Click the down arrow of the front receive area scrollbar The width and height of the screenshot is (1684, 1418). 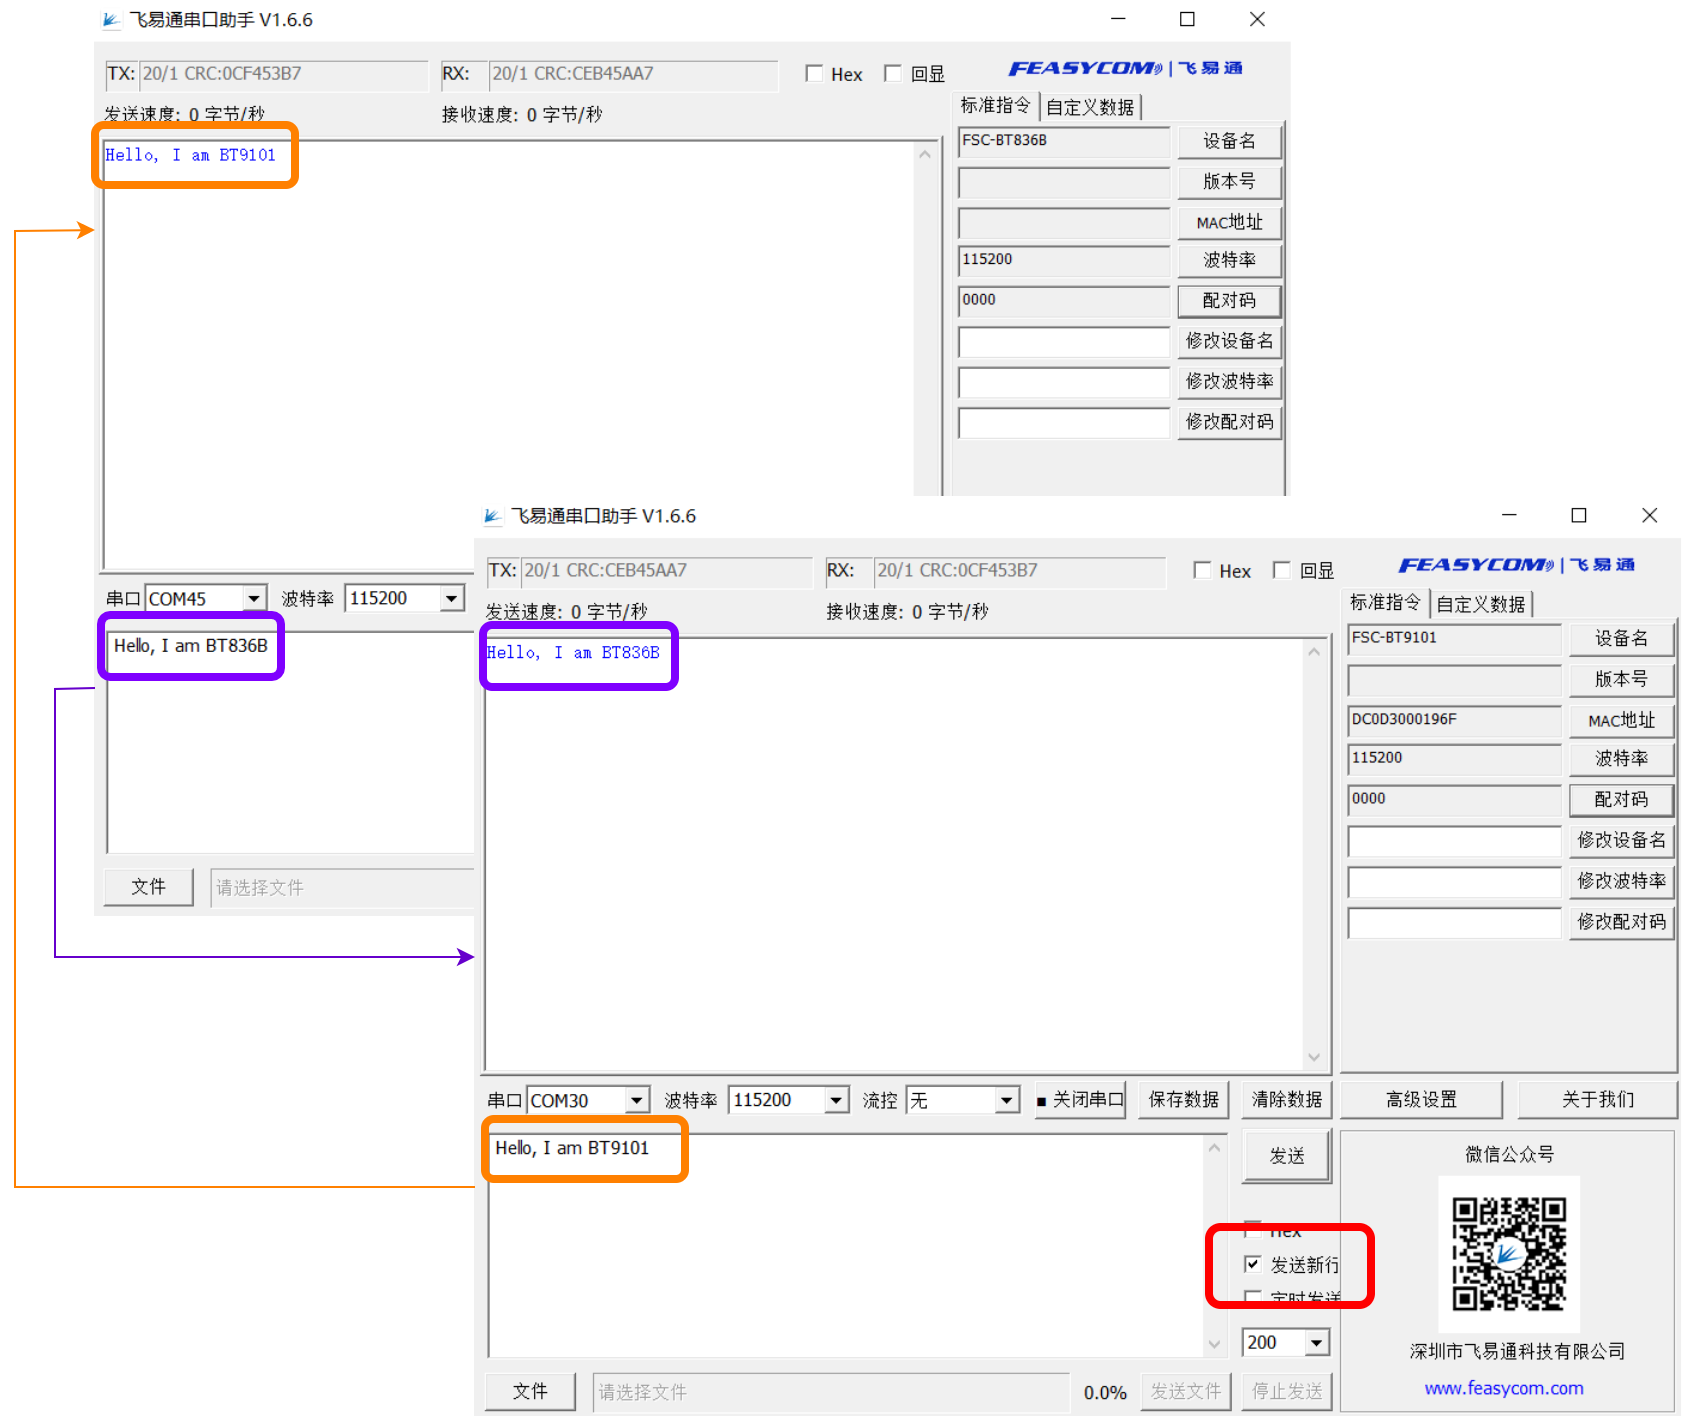click(x=1314, y=1057)
